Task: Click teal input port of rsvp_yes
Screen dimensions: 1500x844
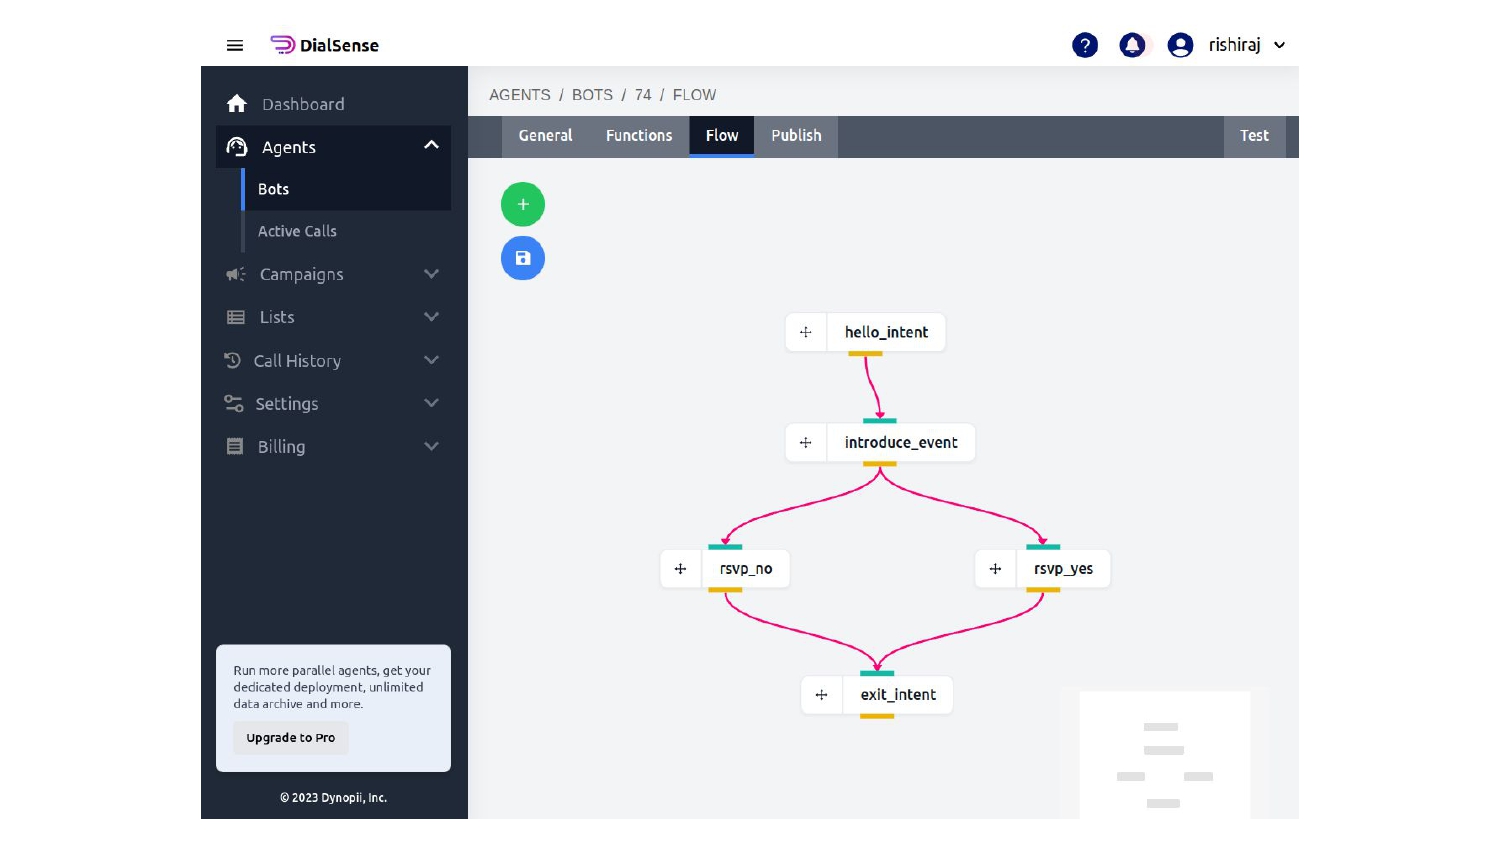Action: [1043, 547]
